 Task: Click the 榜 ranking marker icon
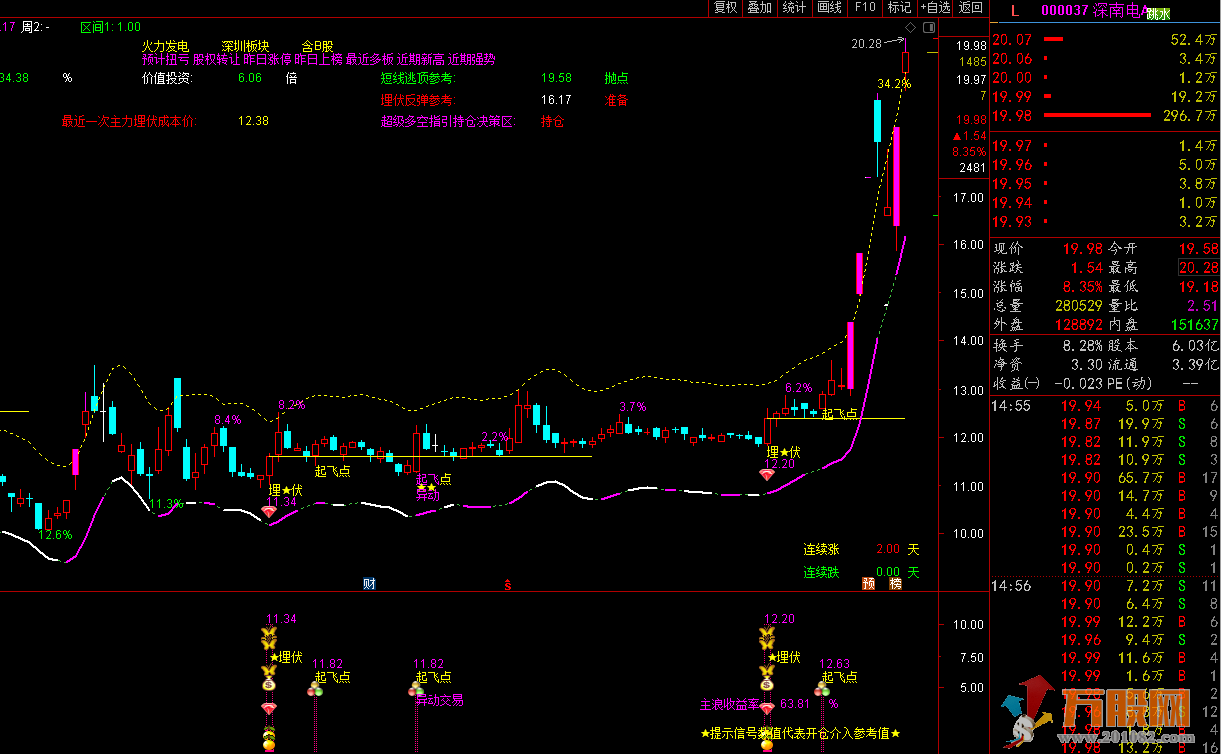895,583
